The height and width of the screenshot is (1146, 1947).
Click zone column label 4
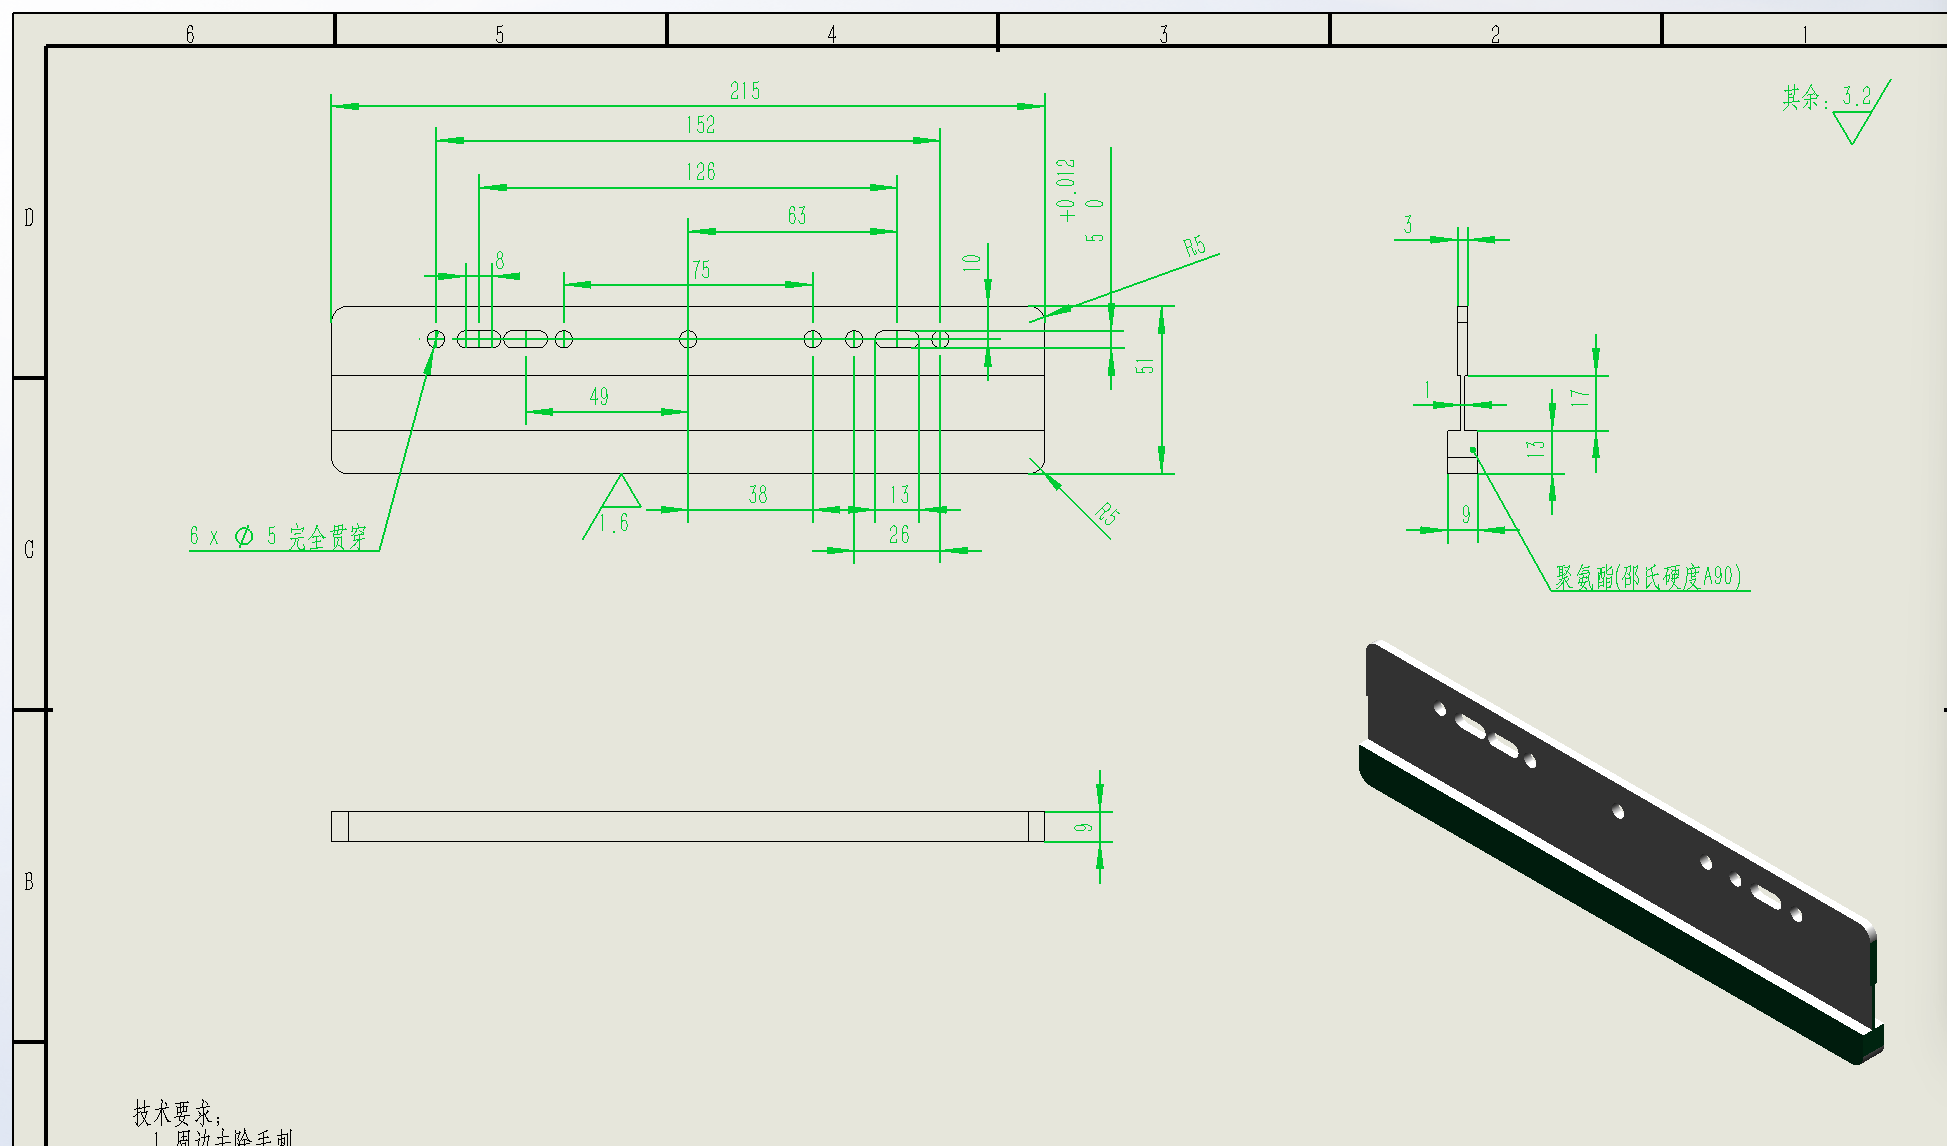pos(831,34)
